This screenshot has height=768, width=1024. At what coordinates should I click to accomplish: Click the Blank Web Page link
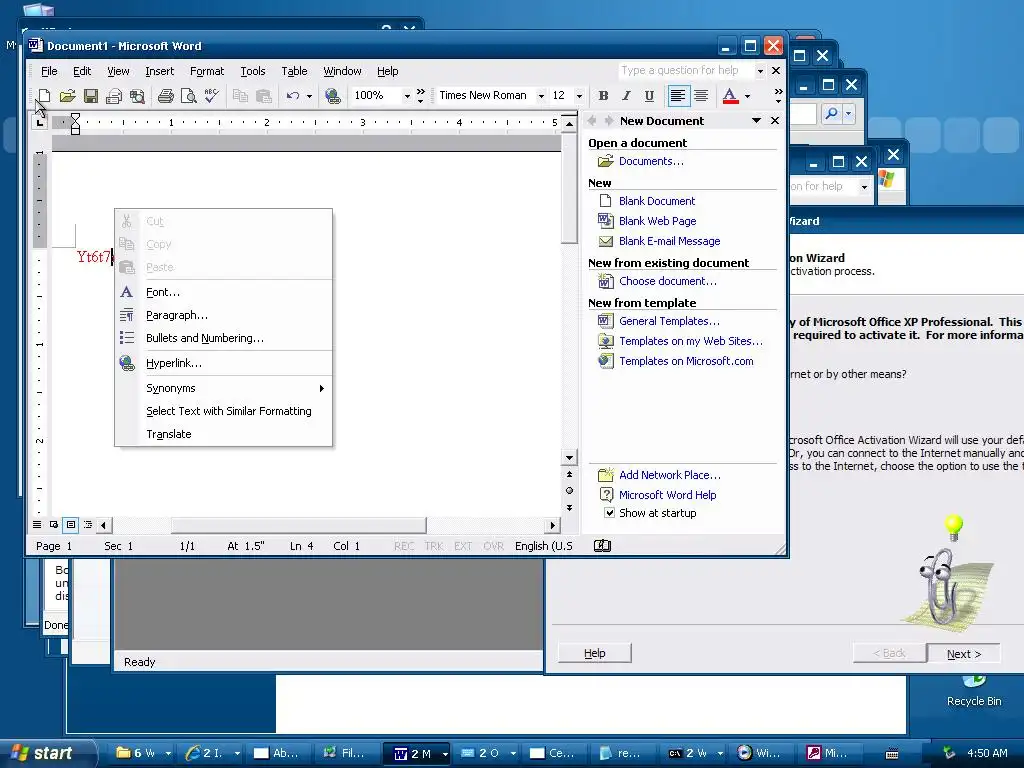(657, 221)
